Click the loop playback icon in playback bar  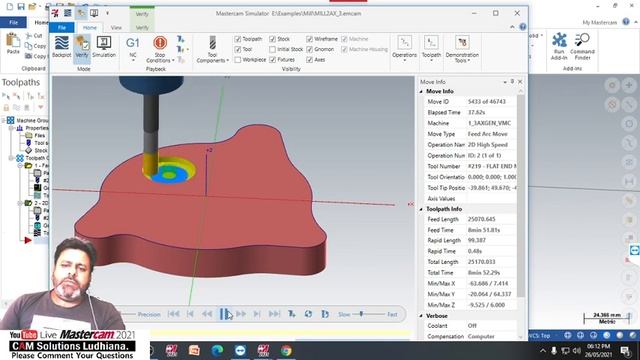coord(308,314)
